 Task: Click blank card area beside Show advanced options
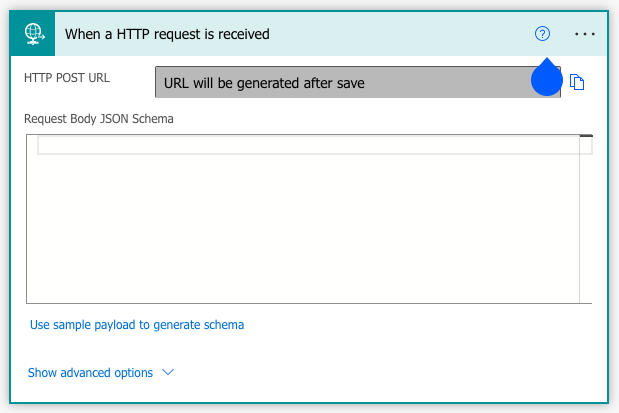(400, 373)
